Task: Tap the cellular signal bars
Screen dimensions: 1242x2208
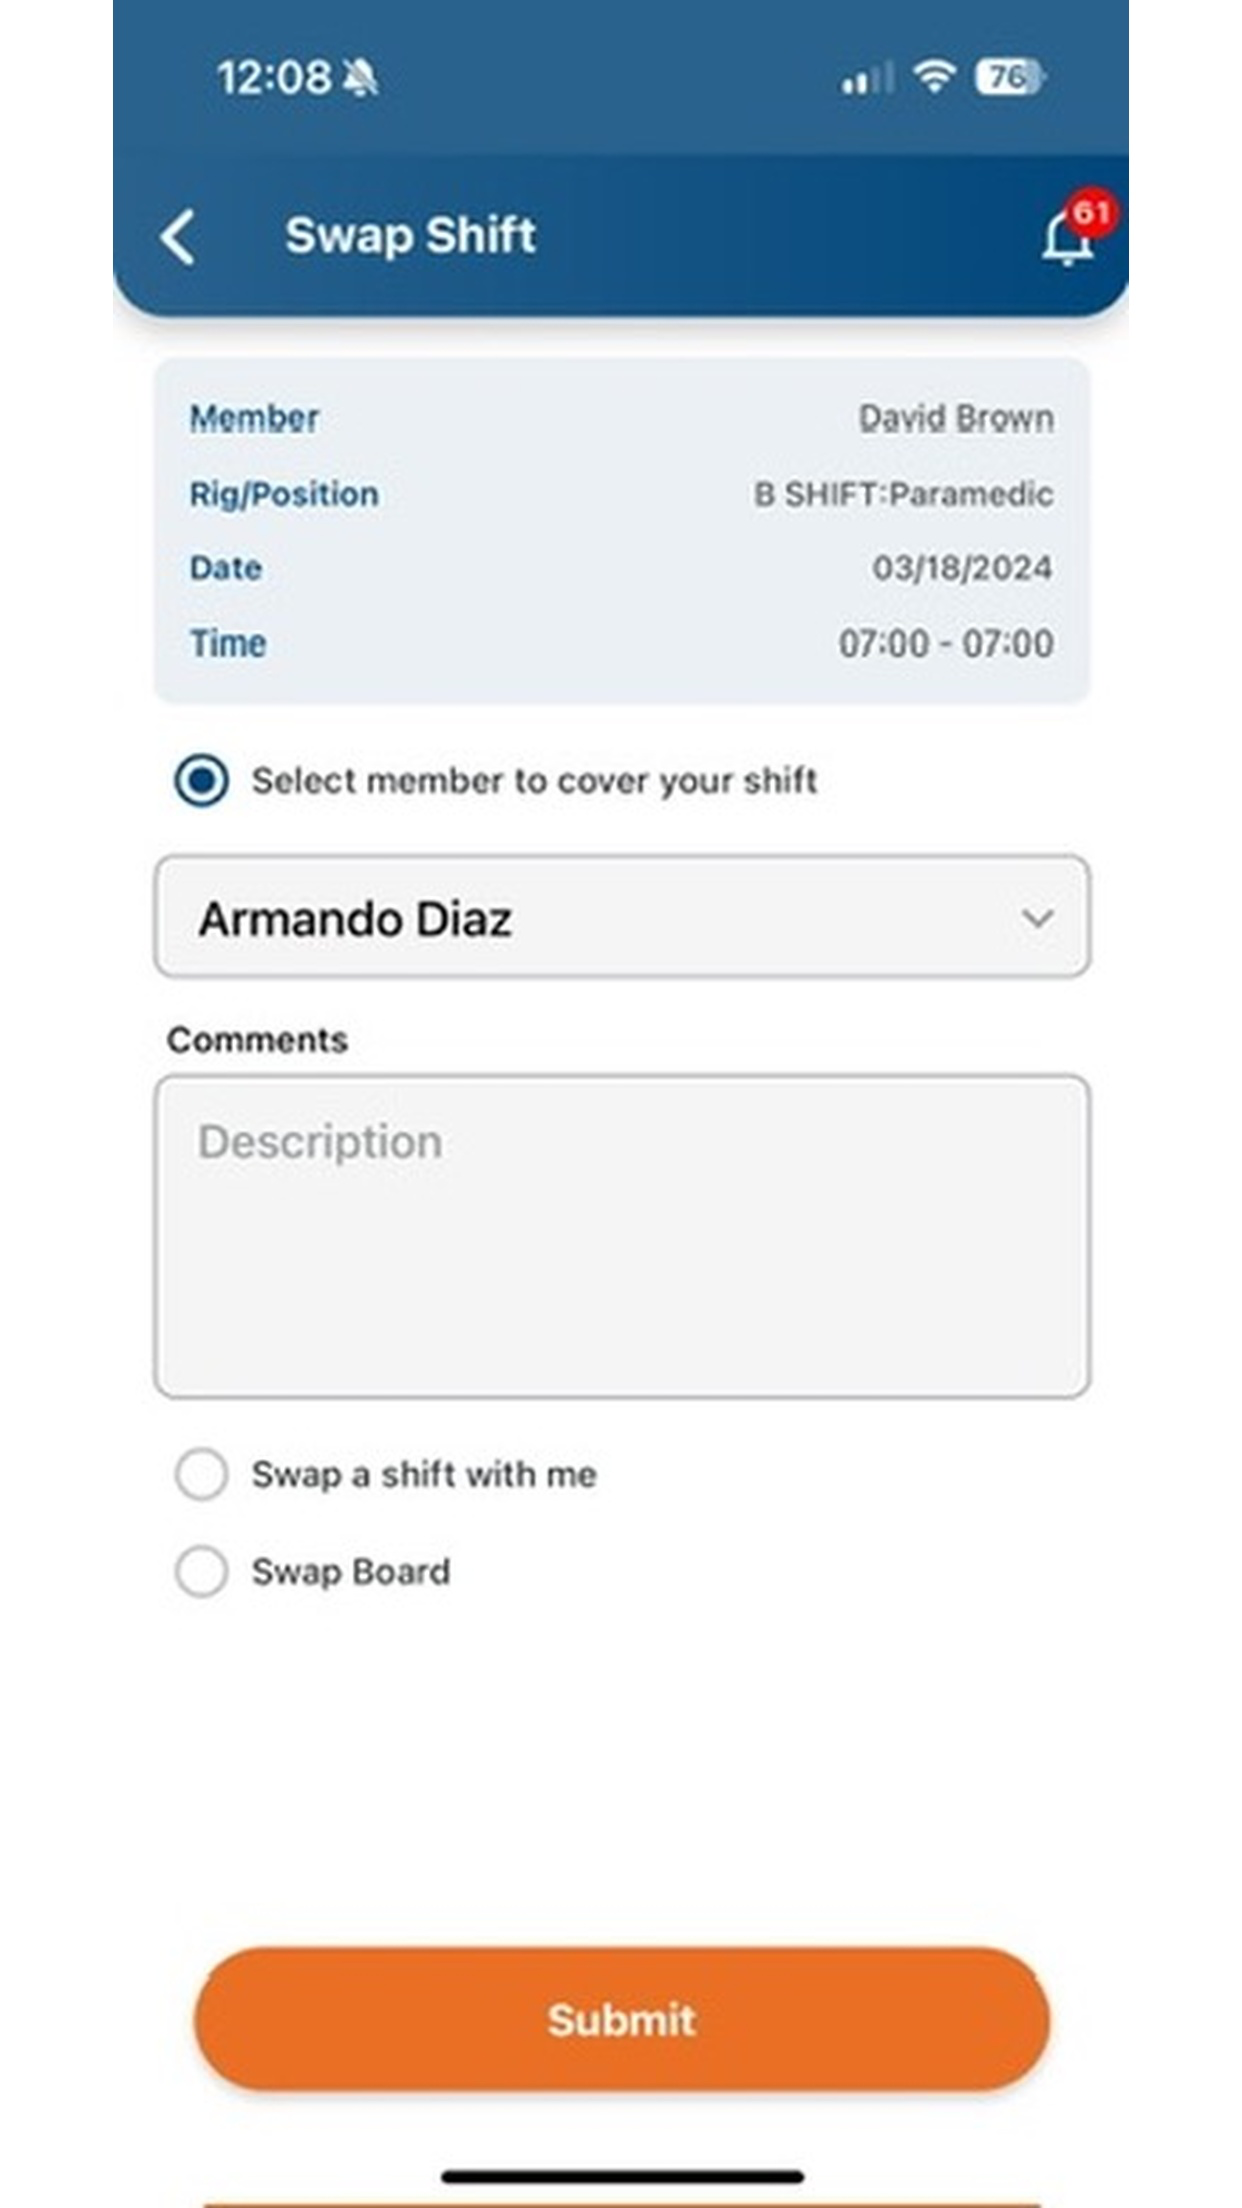Action: pos(866,78)
